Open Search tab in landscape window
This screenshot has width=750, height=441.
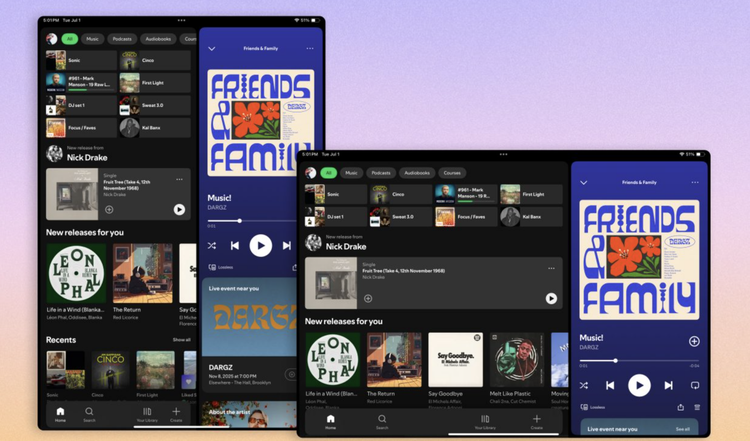382,421
